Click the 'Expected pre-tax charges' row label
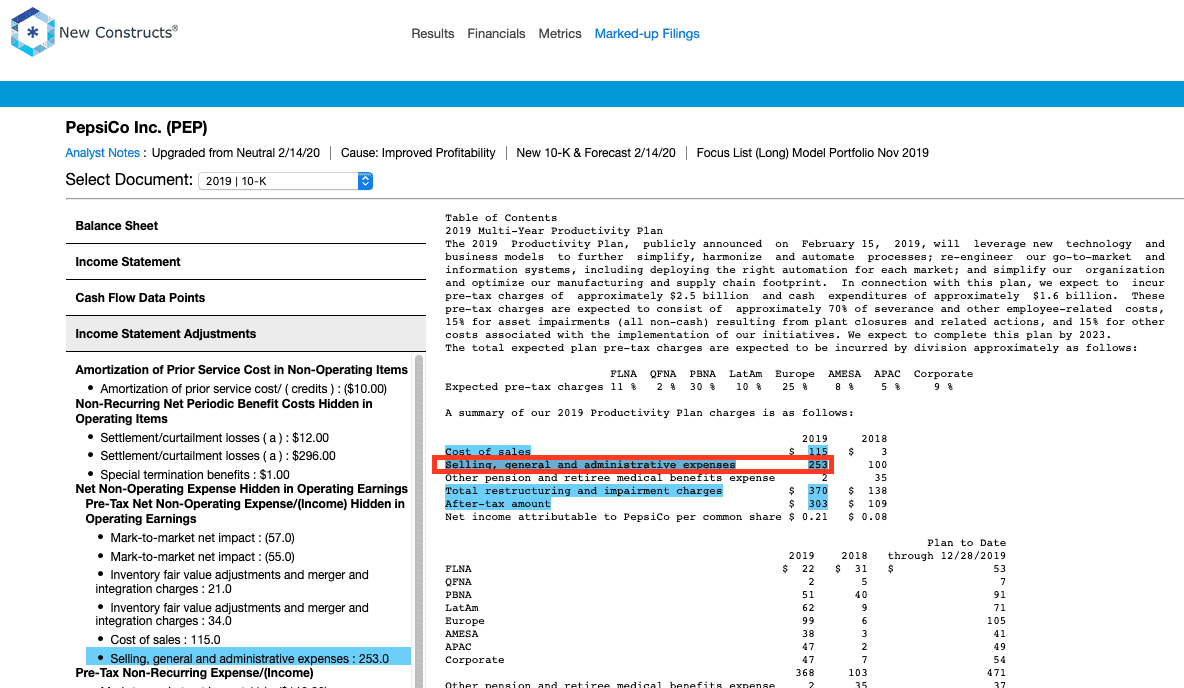This screenshot has height=688, width=1184. (524, 387)
